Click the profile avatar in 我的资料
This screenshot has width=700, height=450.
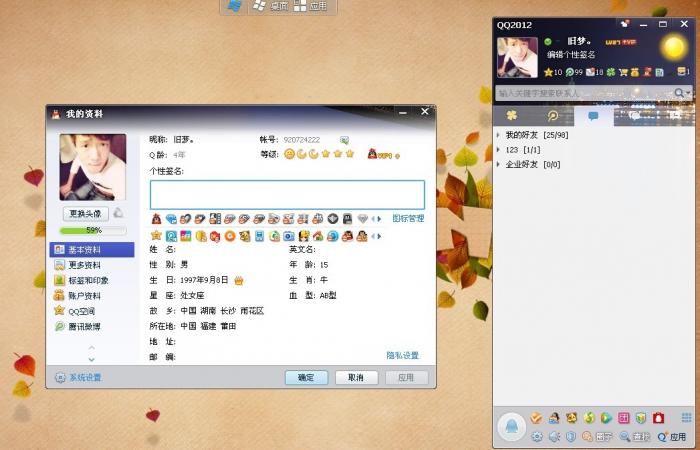coord(93,167)
